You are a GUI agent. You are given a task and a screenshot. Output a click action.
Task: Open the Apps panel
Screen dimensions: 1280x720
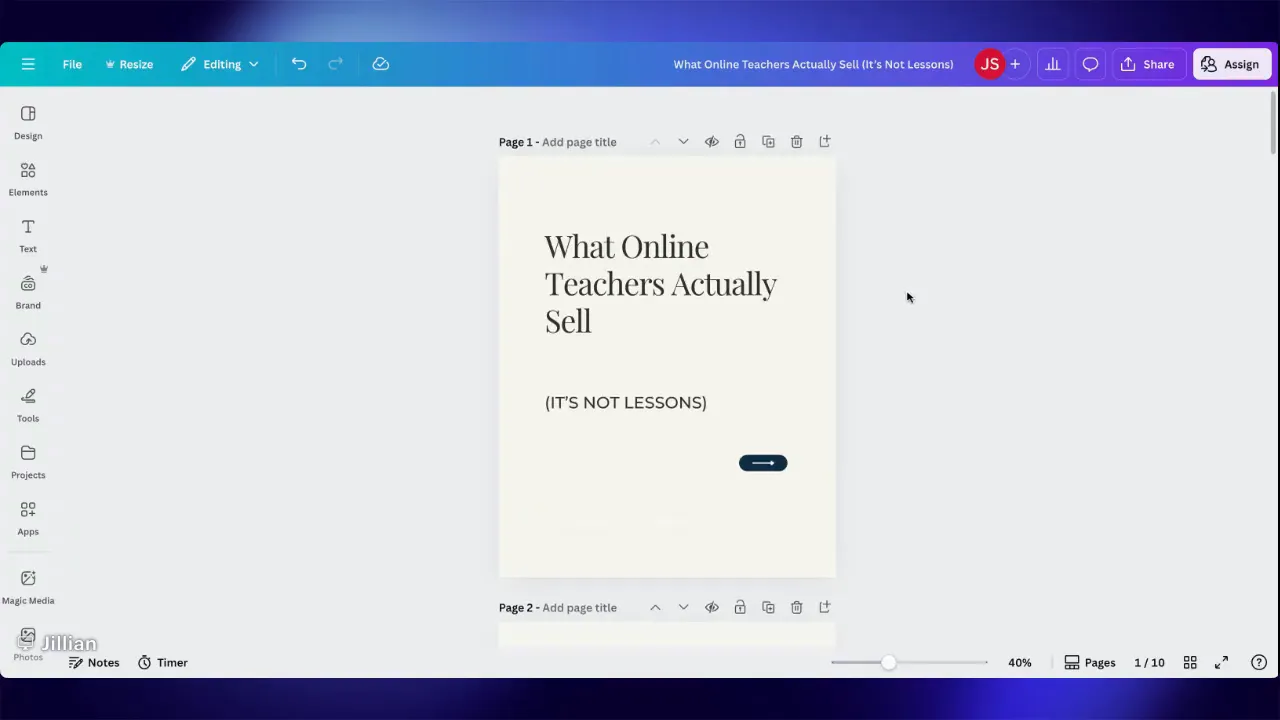28,517
